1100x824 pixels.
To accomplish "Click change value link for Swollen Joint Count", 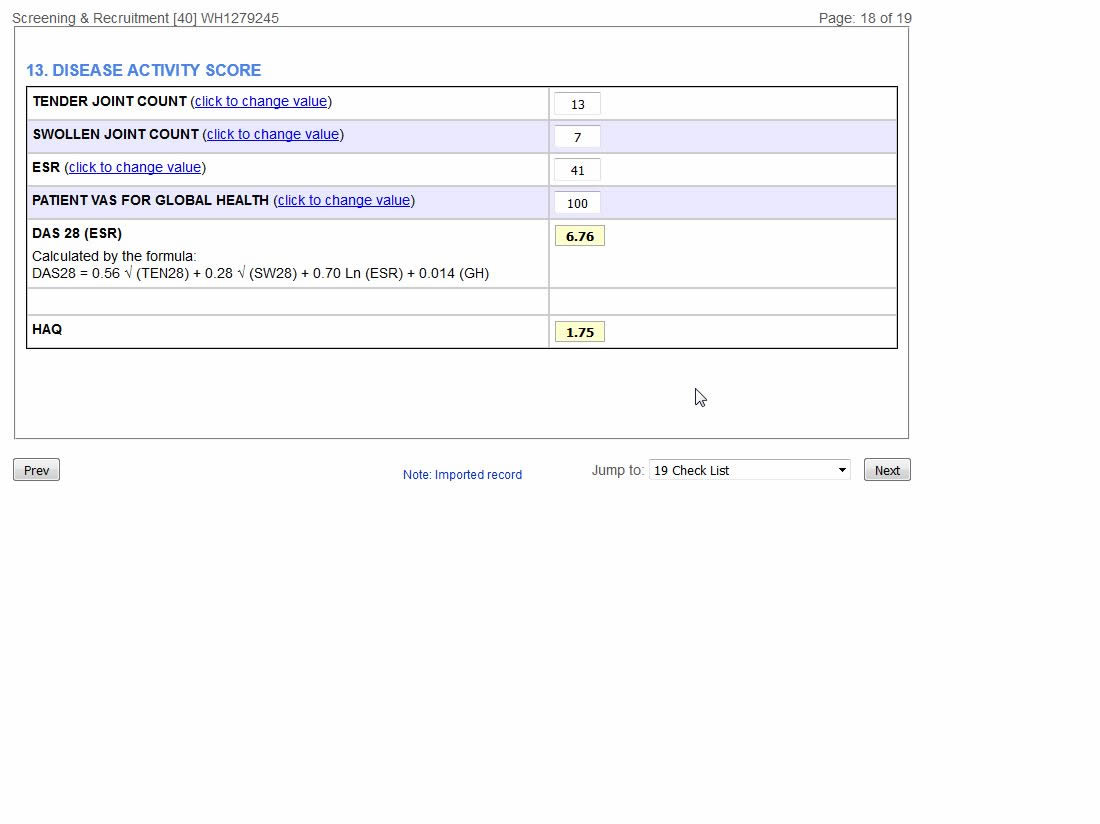I will 273,135.
